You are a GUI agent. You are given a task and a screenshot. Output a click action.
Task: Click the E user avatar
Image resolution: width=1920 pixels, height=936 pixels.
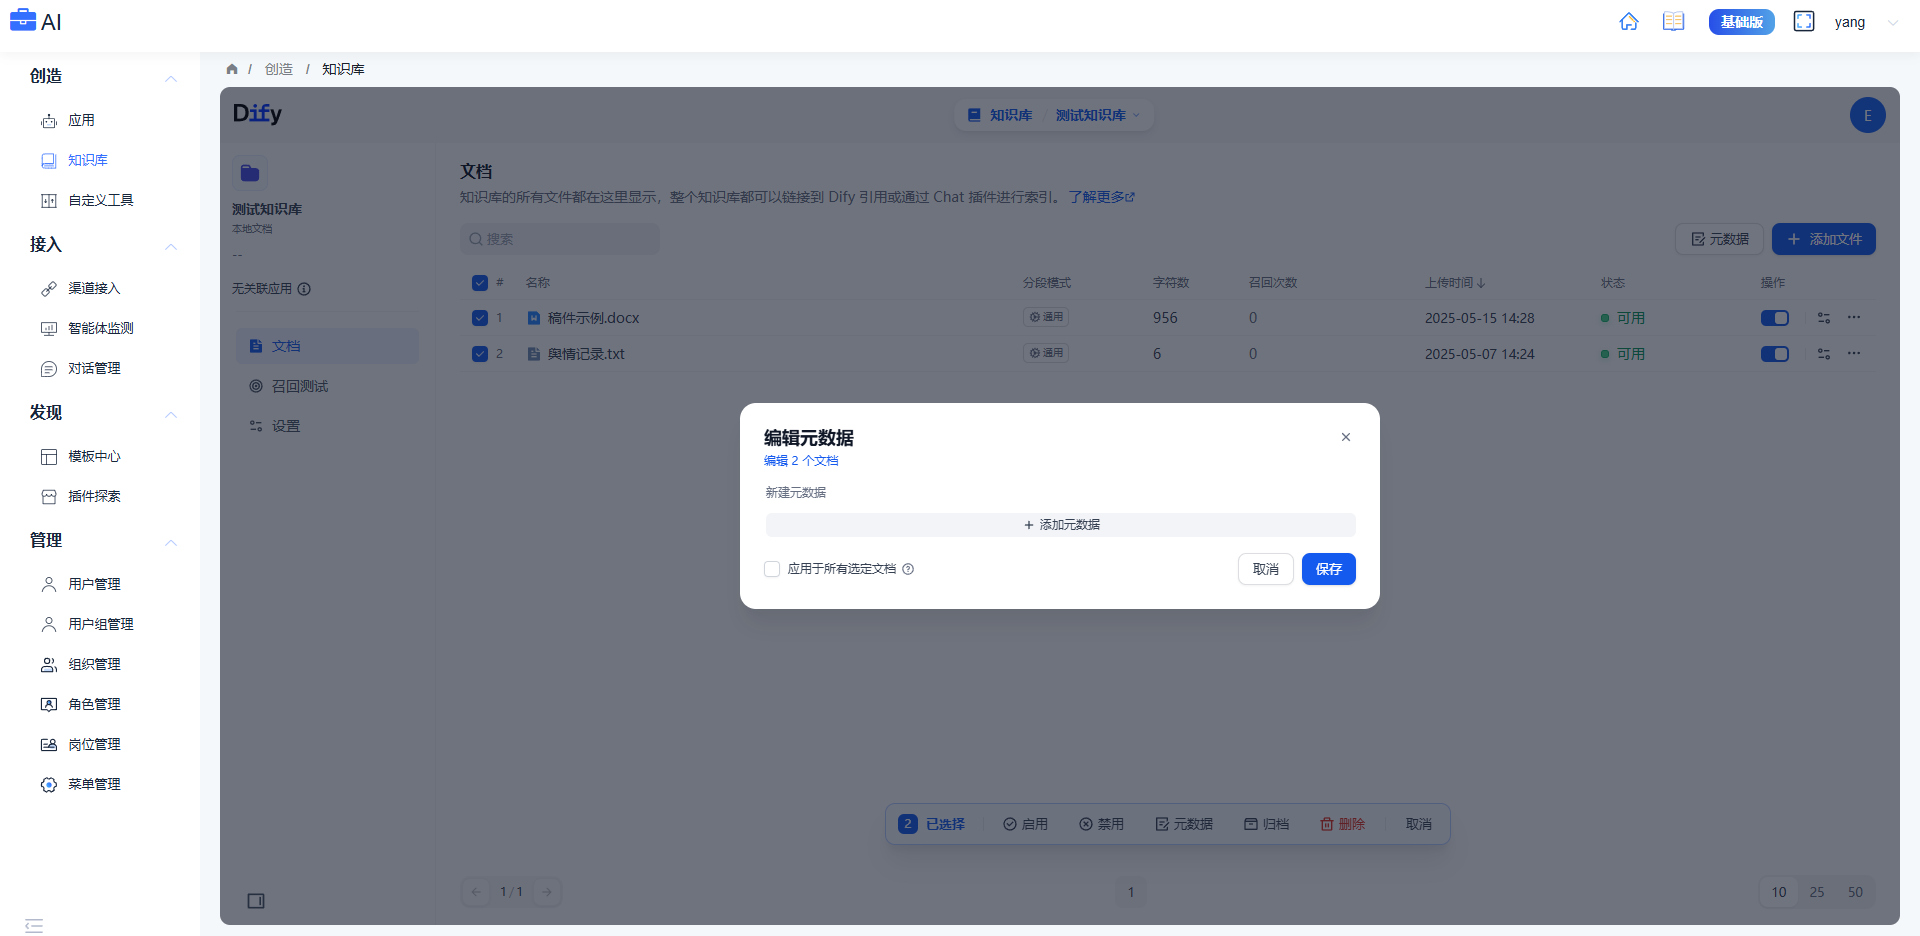(1867, 115)
